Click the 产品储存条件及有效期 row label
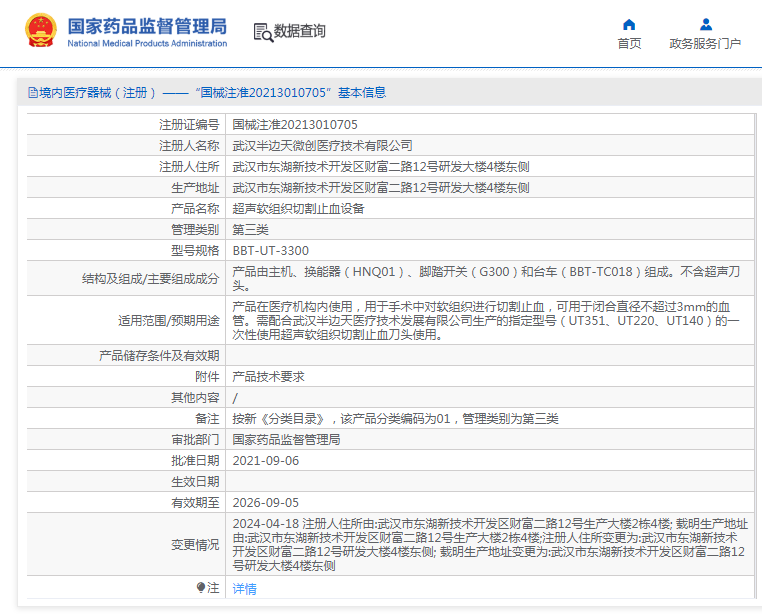 coord(159,356)
